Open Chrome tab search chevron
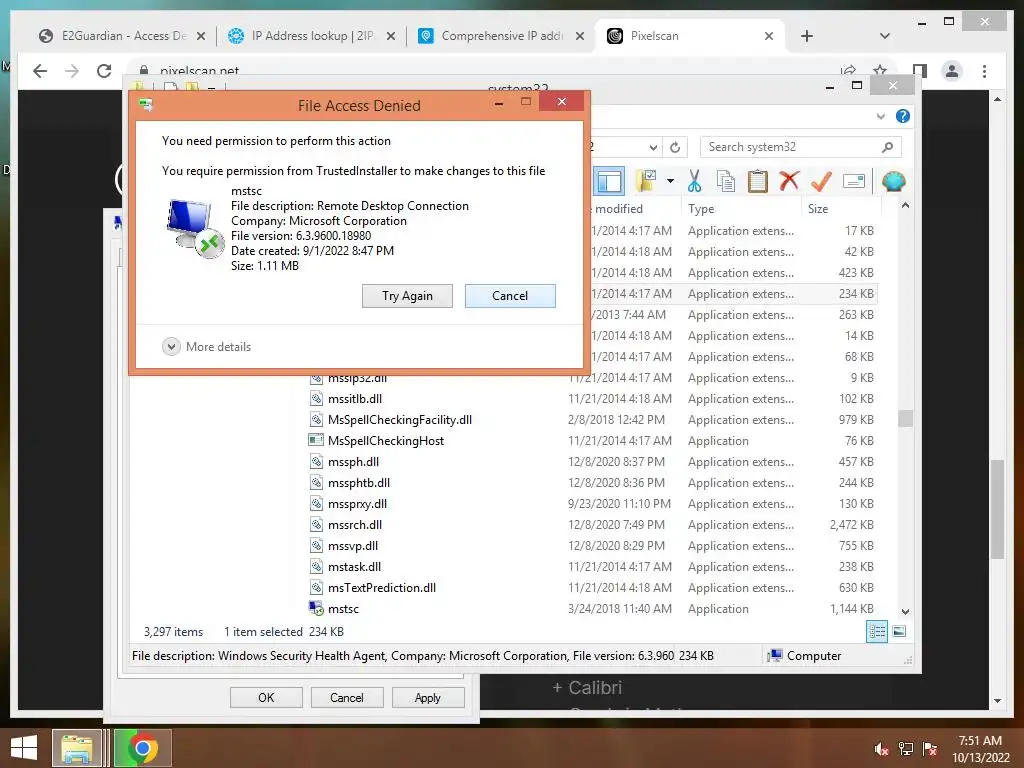 point(885,36)
